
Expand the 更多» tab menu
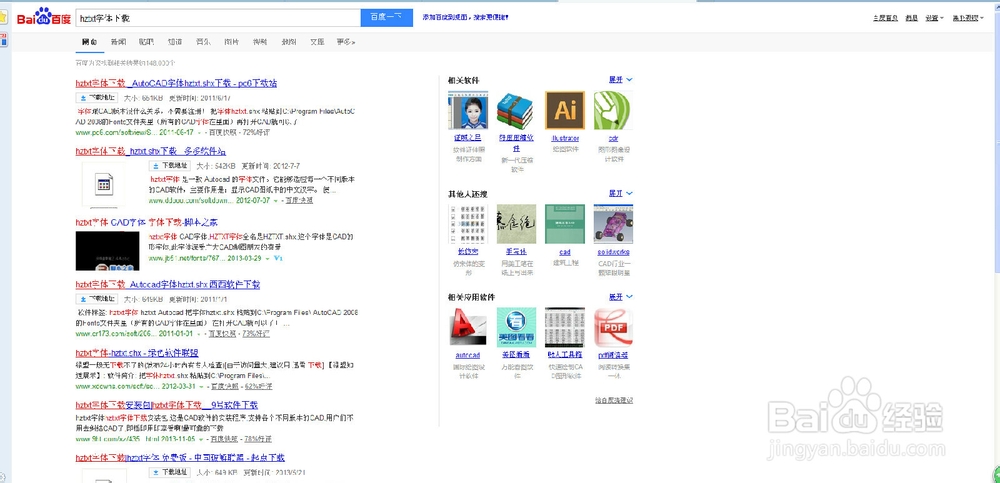(x=346, y=42)
